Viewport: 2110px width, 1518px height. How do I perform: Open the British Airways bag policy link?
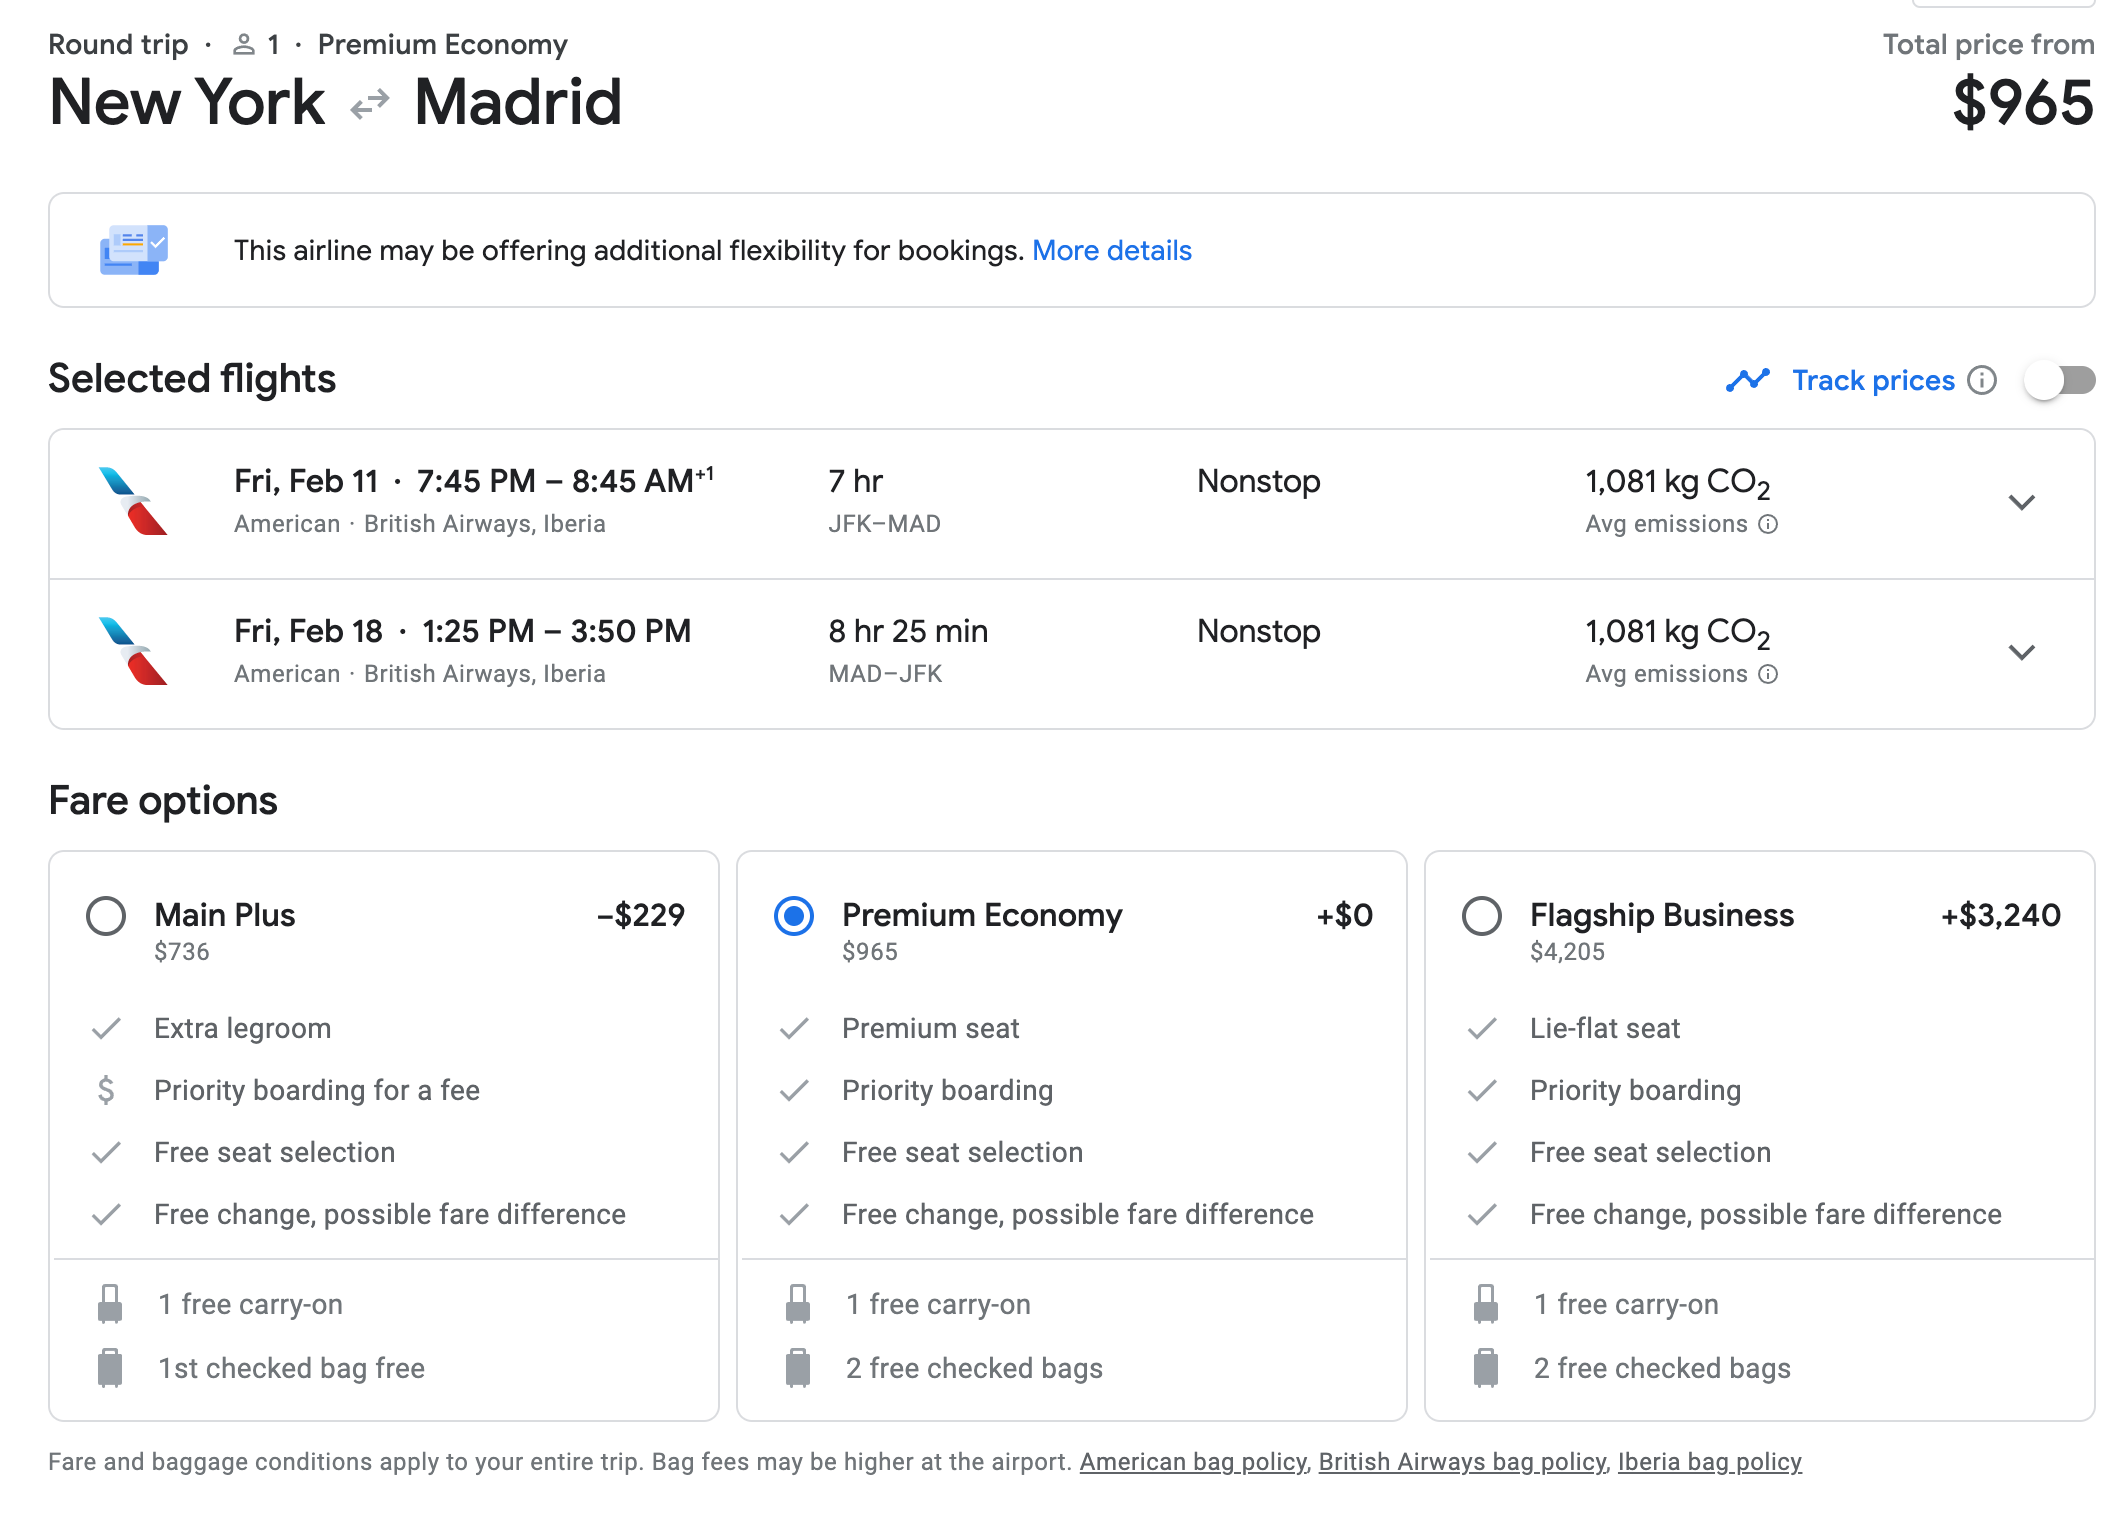click(1461, 1462)
